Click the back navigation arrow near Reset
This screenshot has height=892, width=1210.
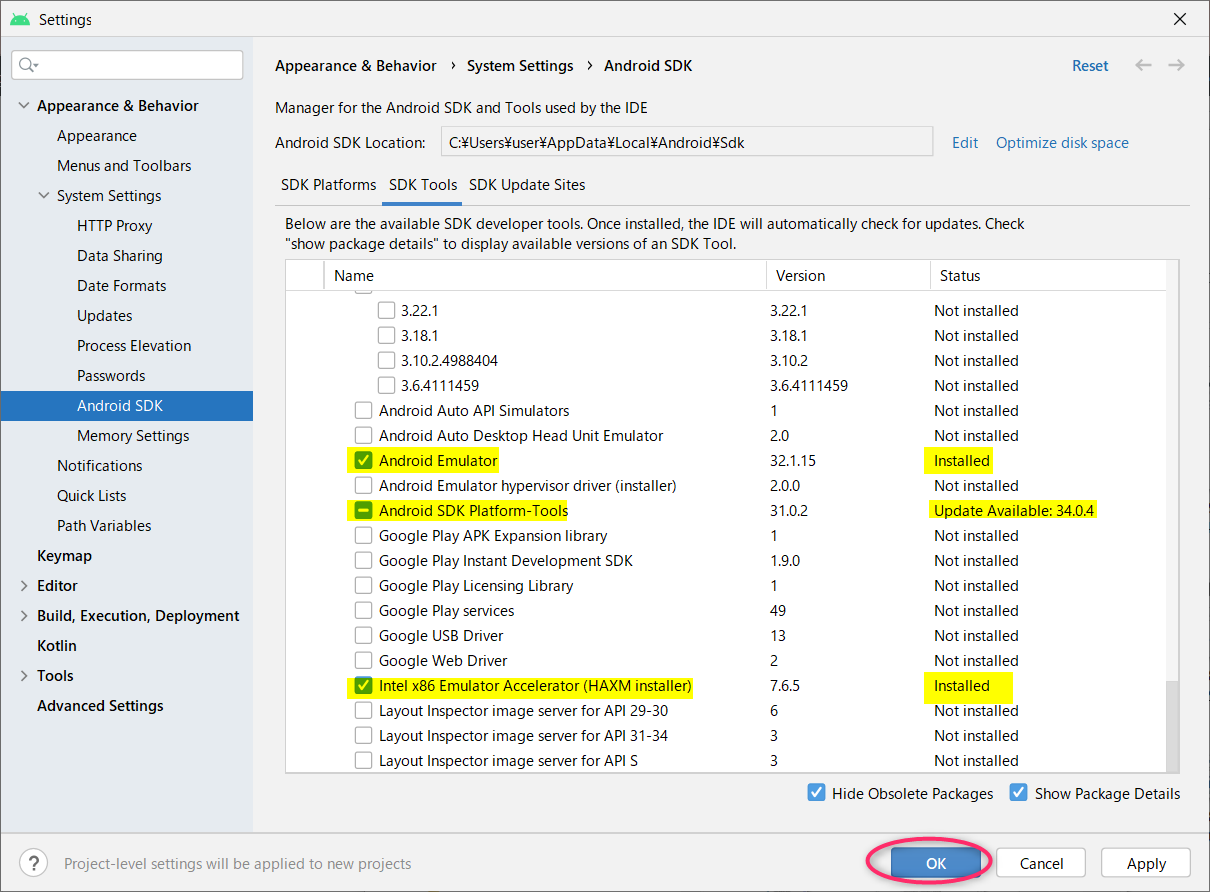point(1143,65)
